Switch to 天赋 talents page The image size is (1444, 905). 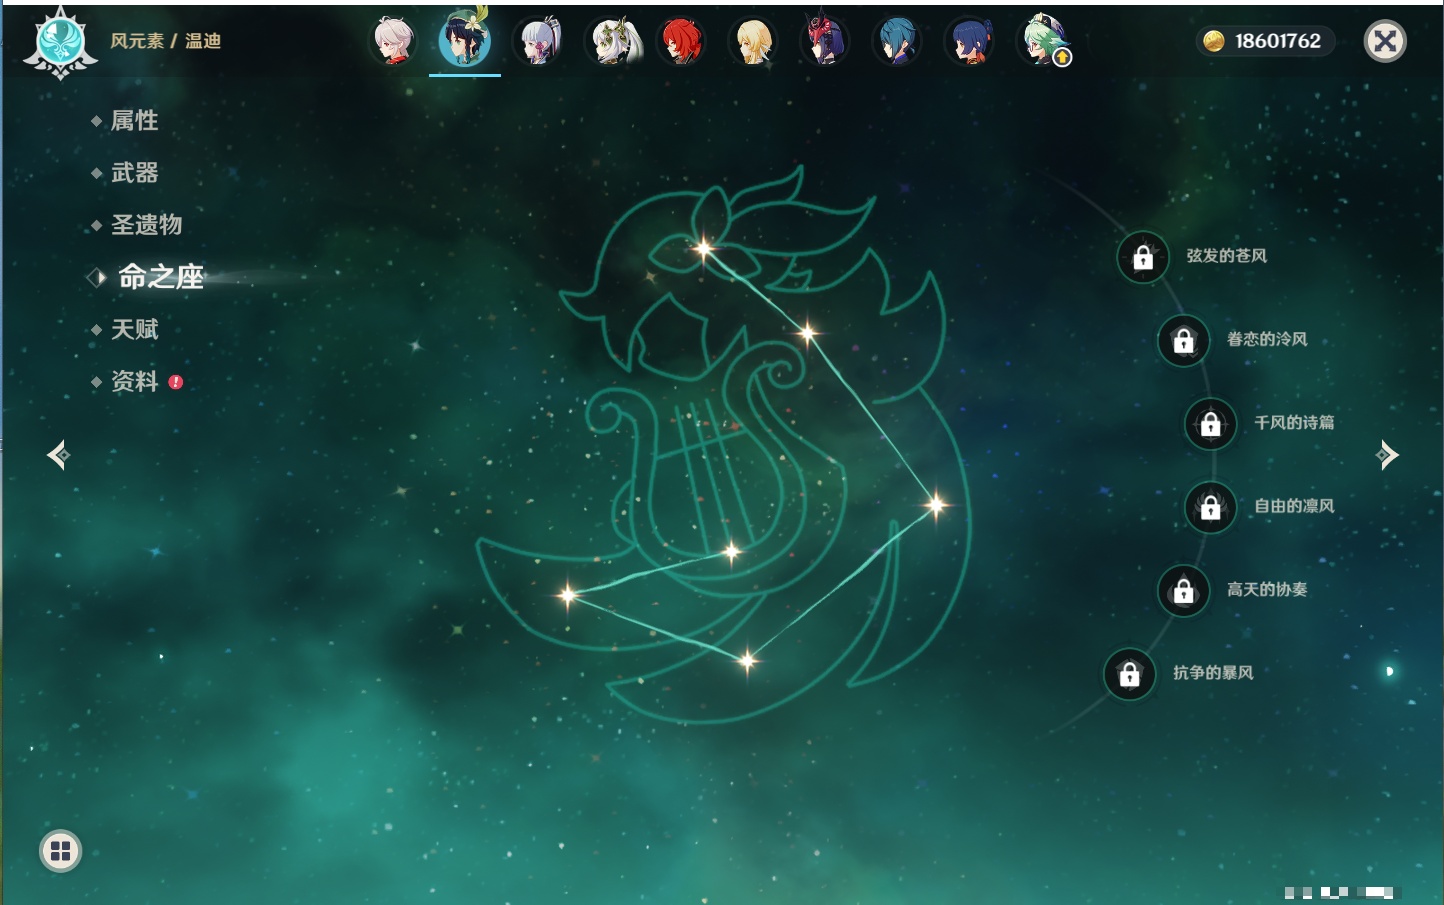point(134,329)
